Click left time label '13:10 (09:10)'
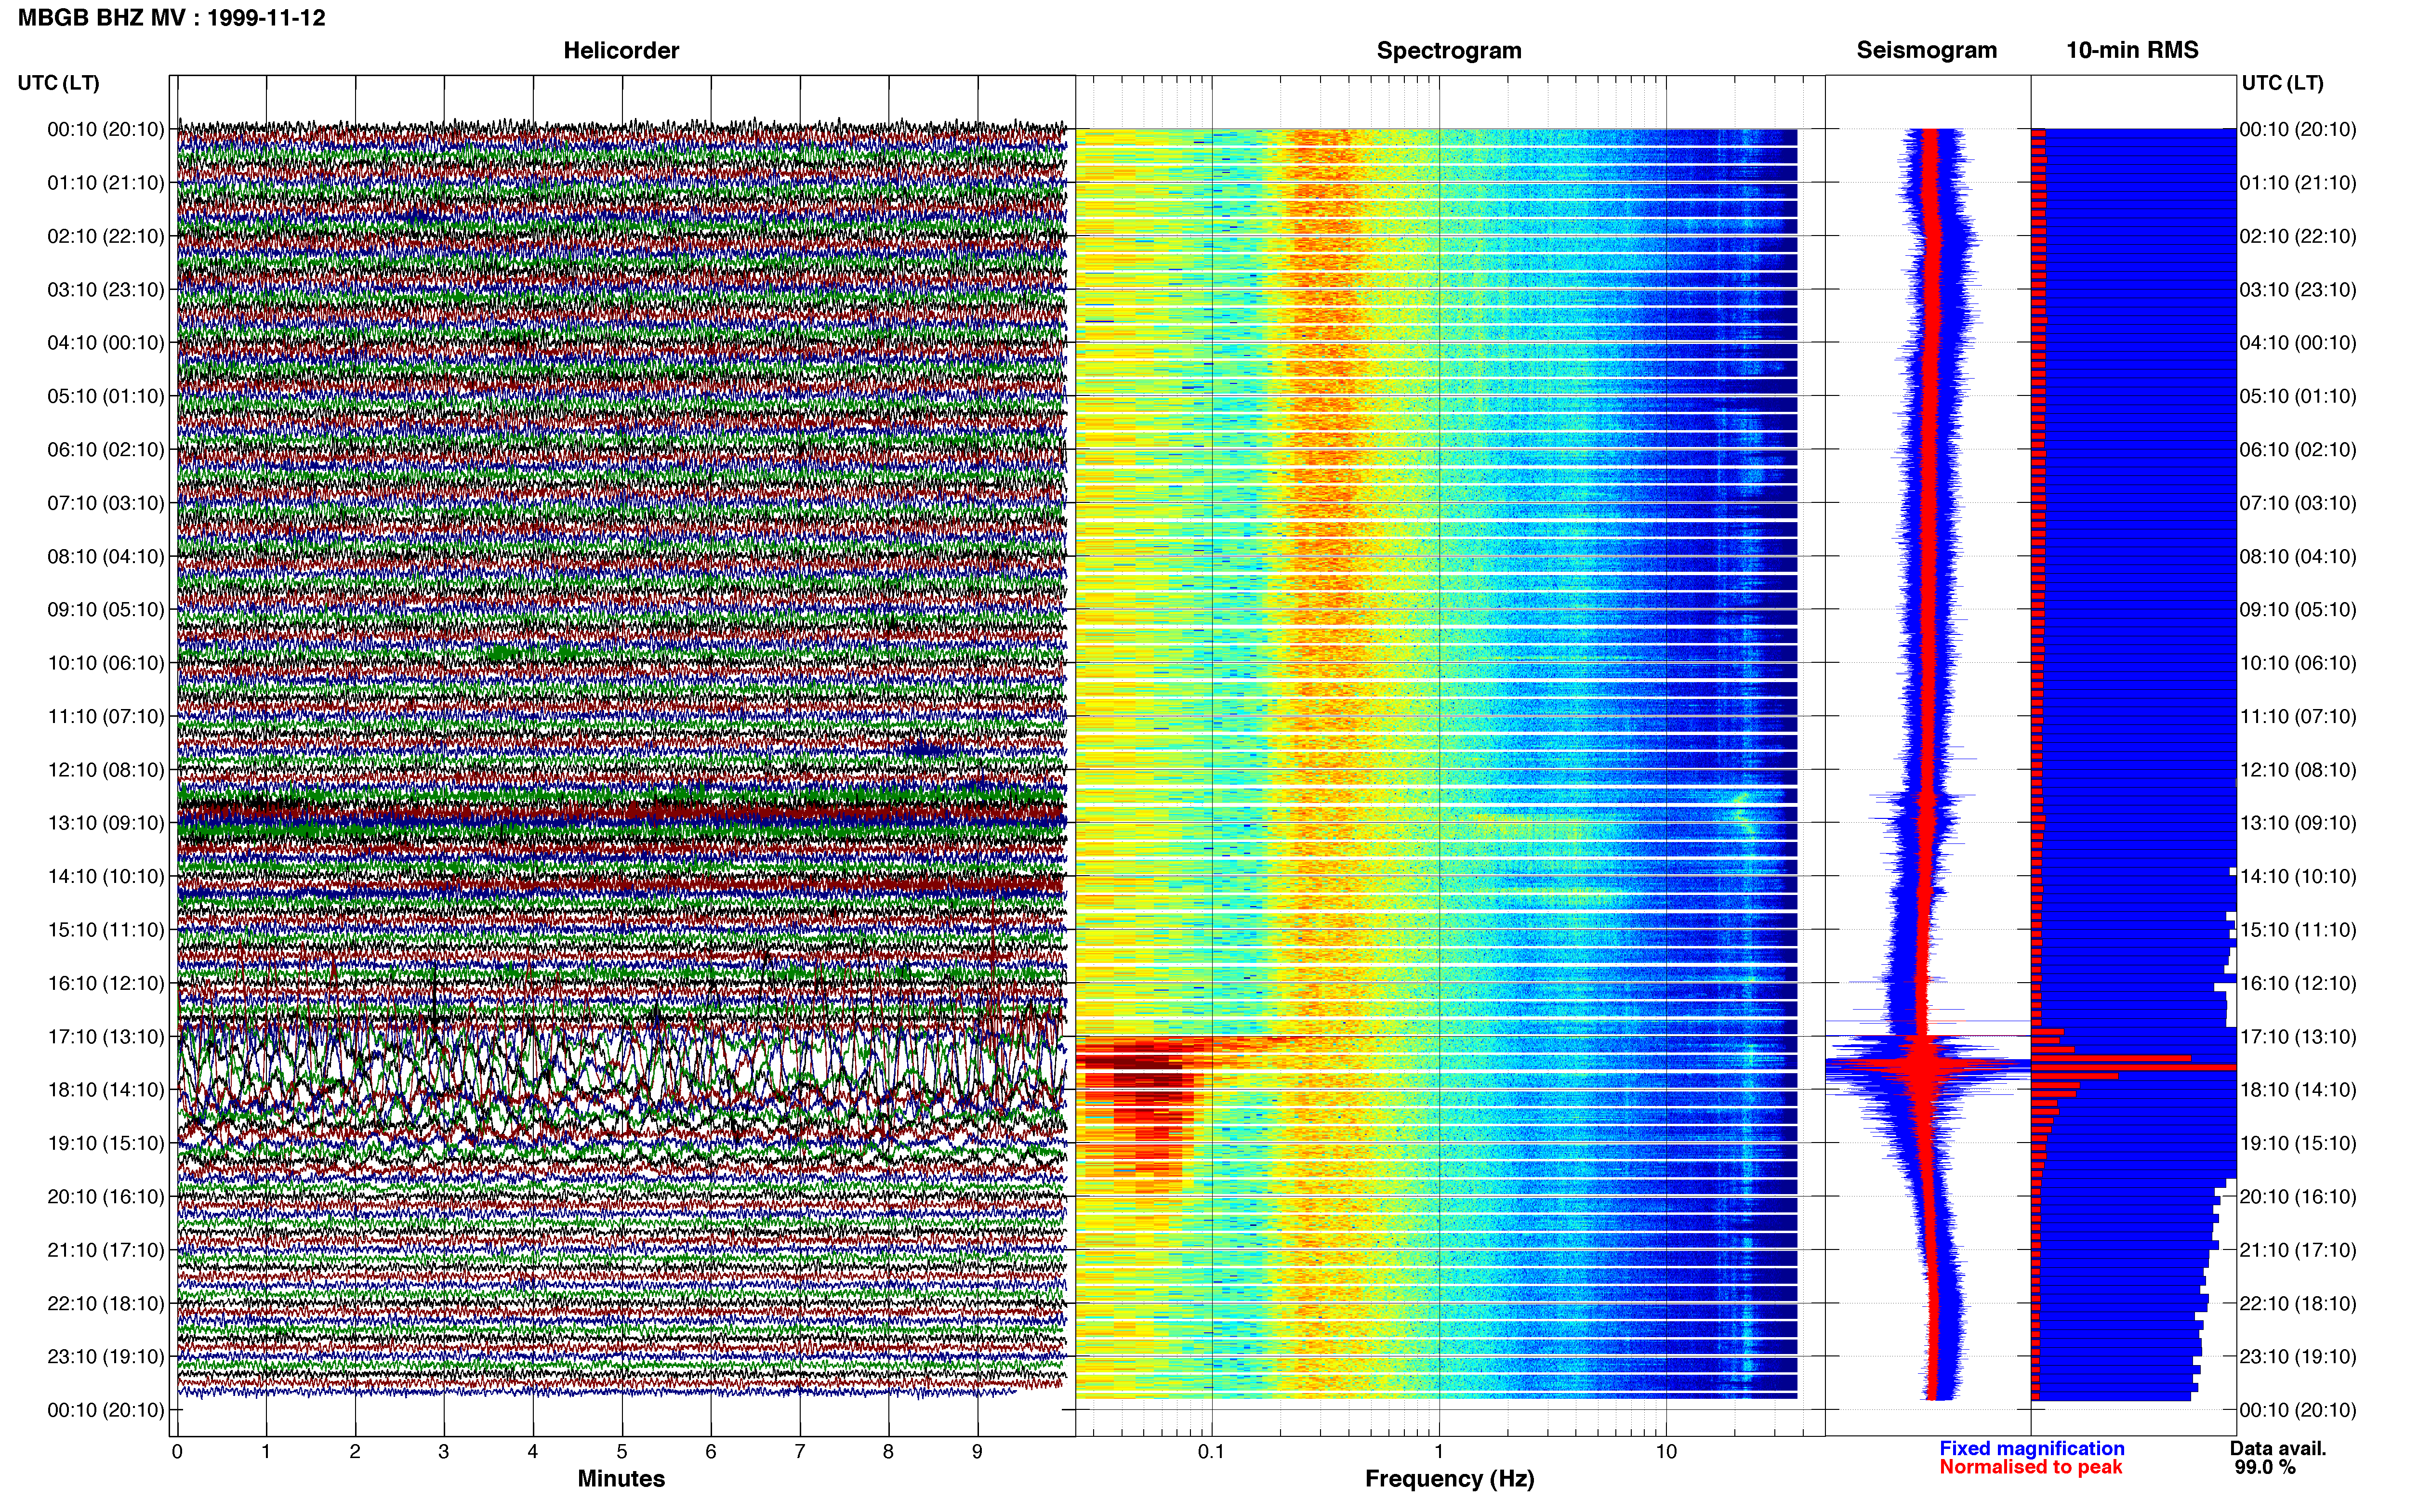Image resolution: width=2418 pixels, height=1512 pixels. point(106,822)
